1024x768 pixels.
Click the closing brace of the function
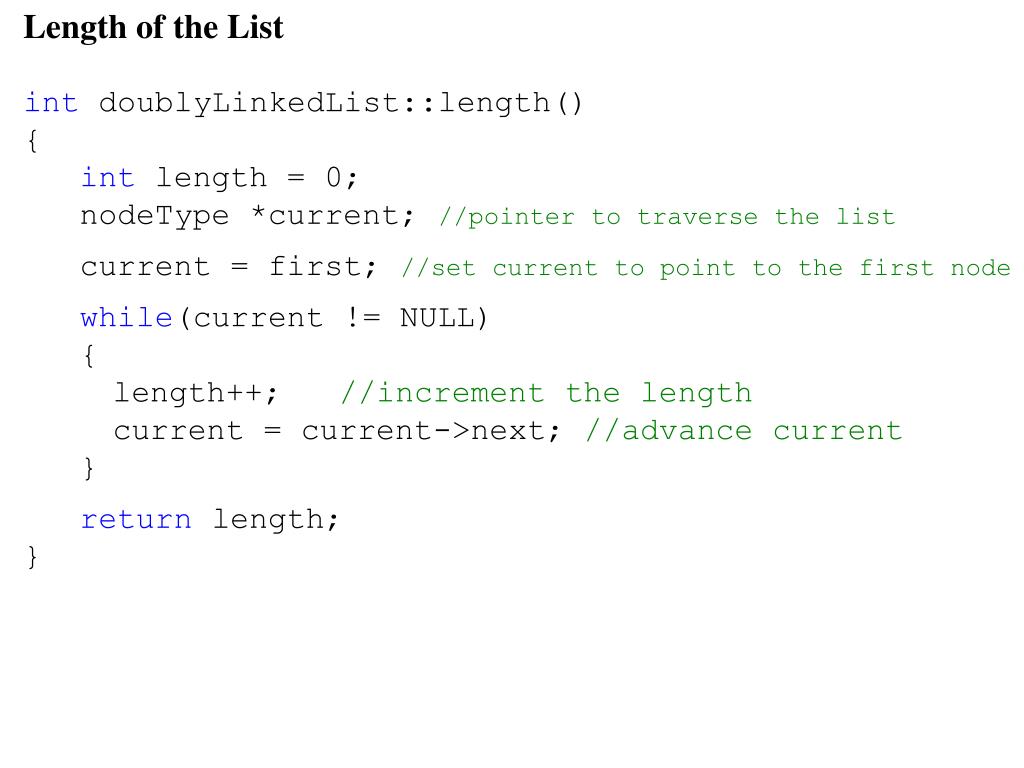[x=33, y=557]
